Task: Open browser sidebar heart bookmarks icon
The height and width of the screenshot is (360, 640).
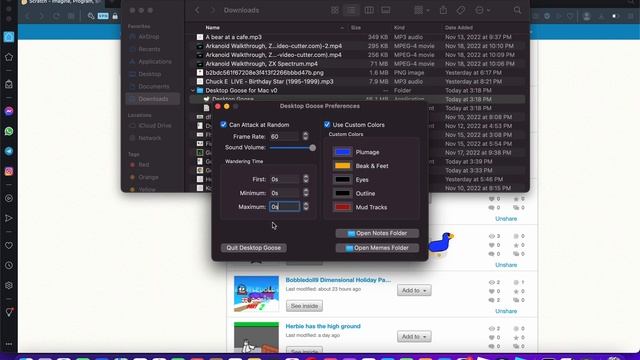Action: [x=9, y=245]
